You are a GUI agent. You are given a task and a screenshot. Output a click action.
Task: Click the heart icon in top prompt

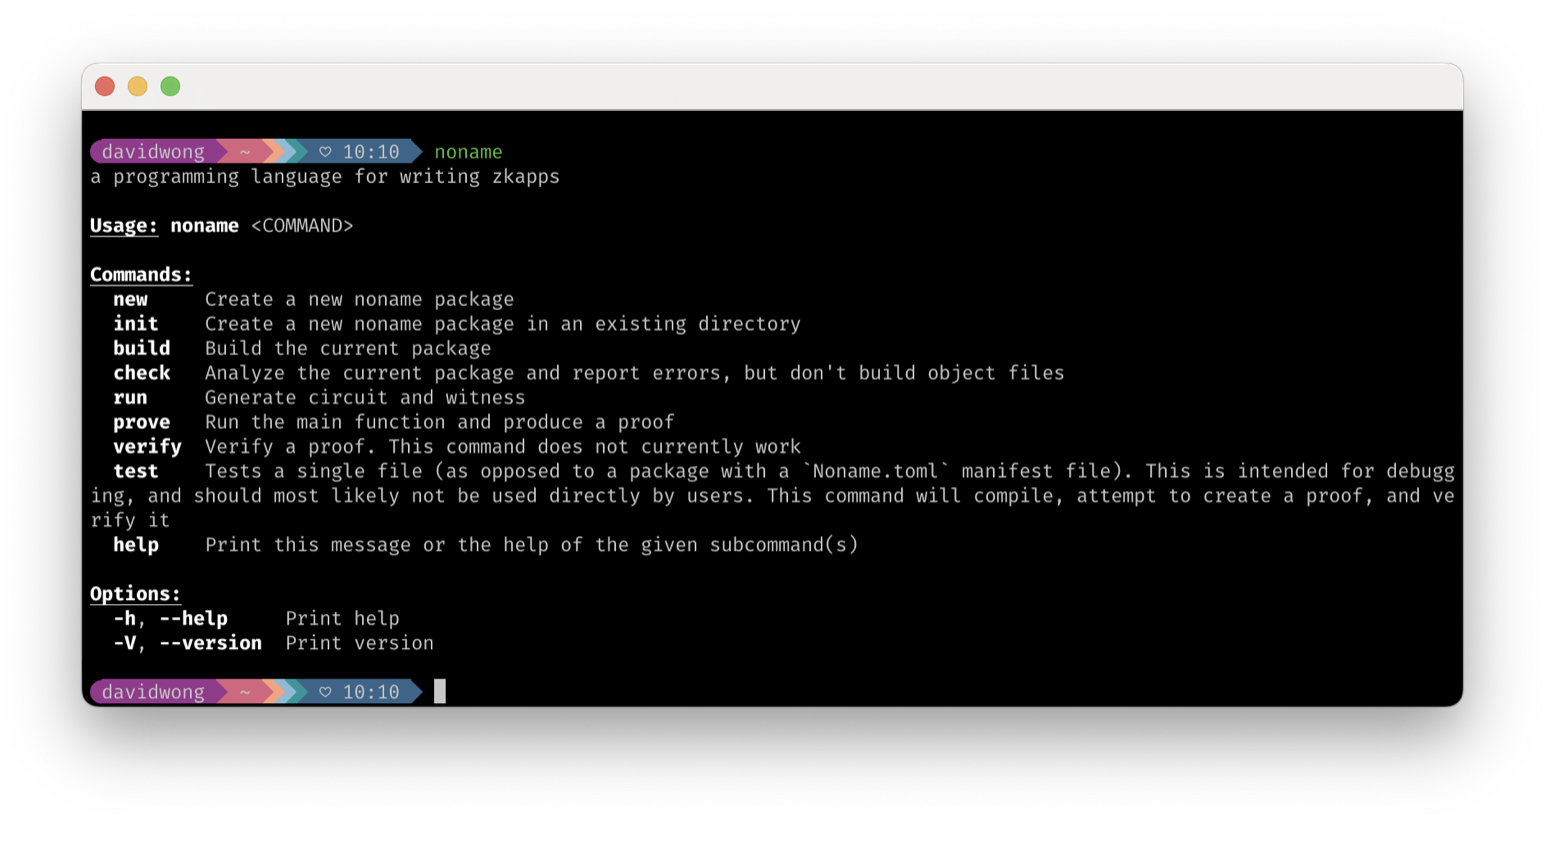pos(325,152)
